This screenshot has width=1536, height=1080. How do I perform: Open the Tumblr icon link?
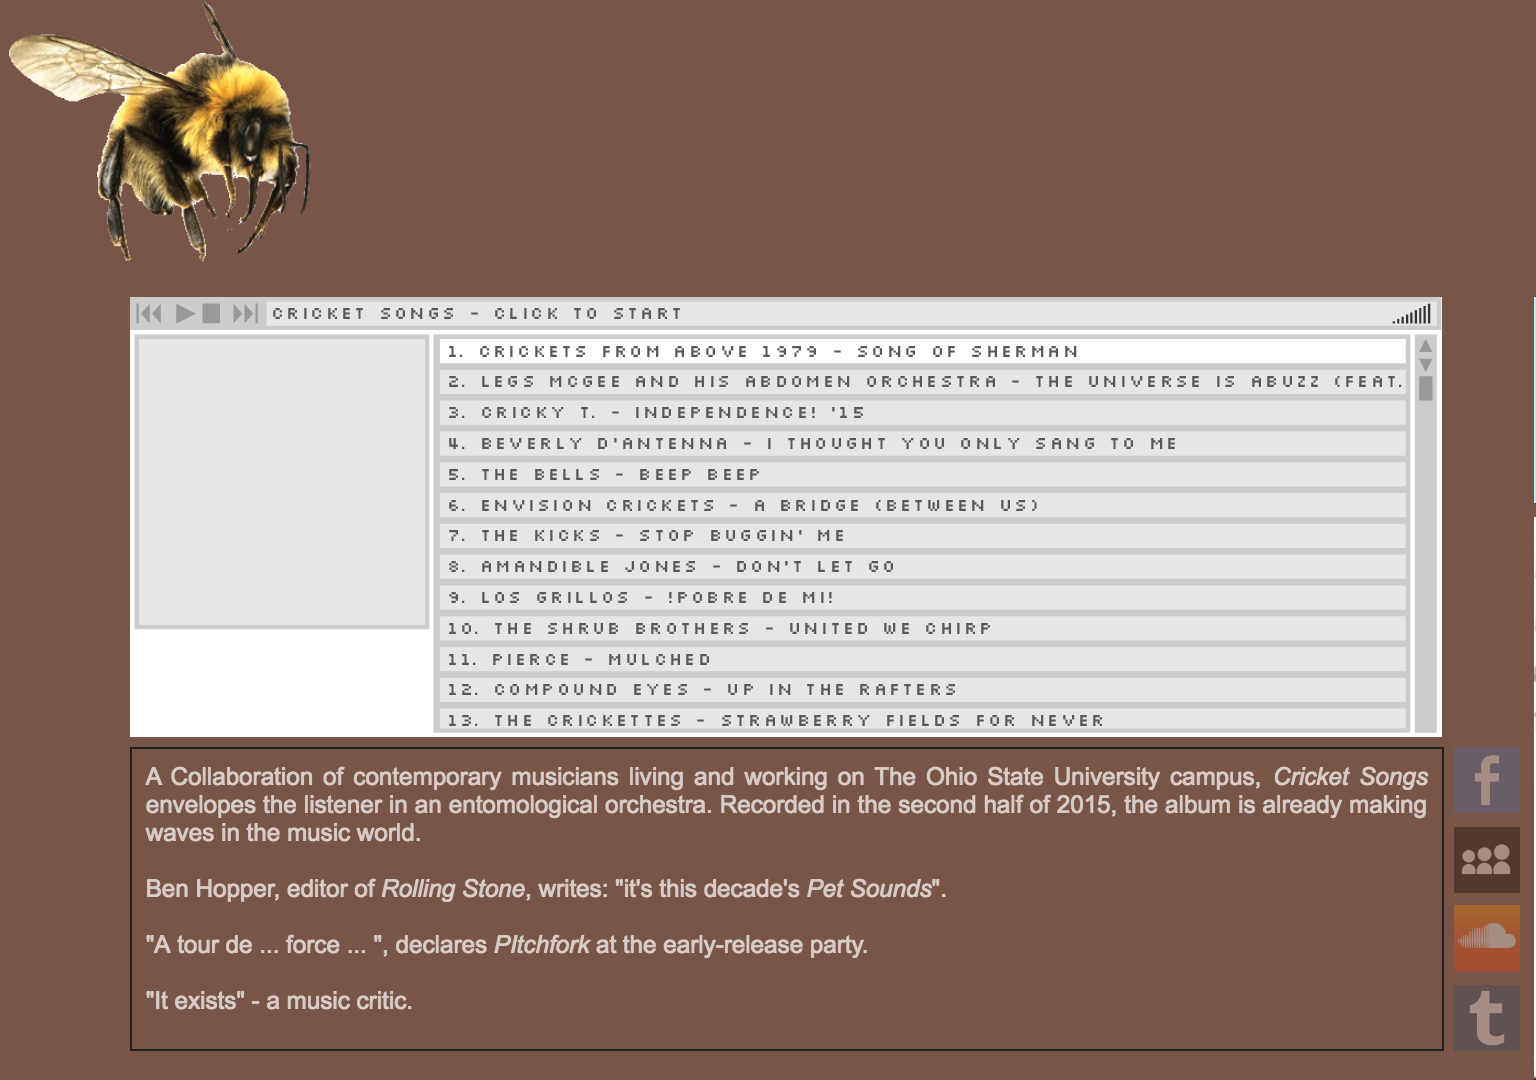(1486, 1018)
